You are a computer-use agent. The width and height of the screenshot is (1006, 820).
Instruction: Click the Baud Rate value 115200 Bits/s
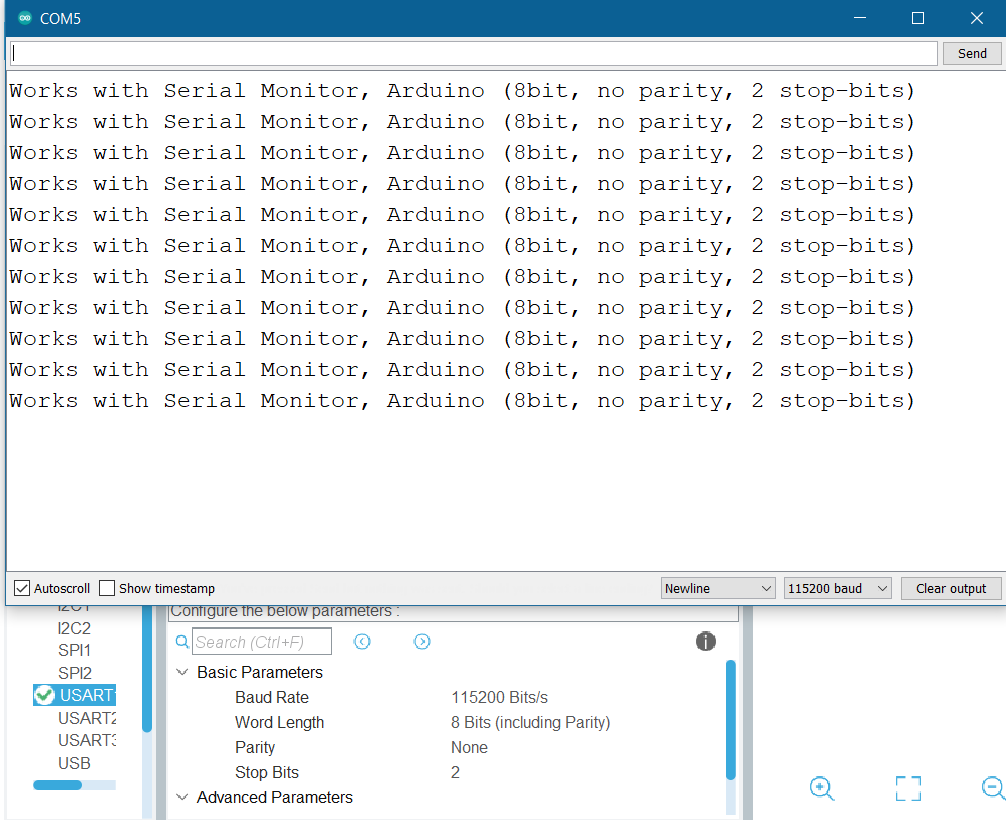(499, 697)
